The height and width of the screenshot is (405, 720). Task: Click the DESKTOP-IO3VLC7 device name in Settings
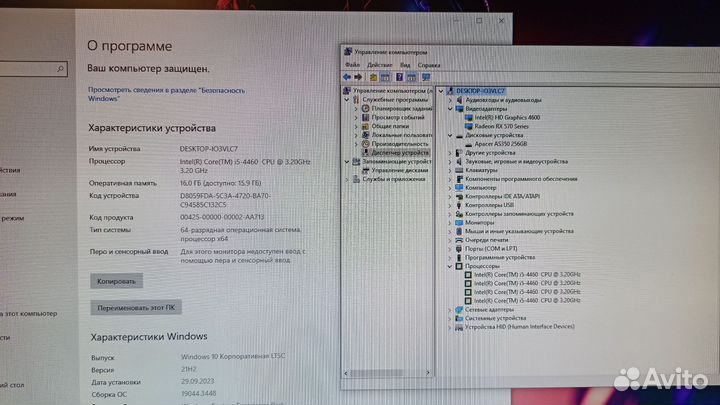(x=208, y=149)
